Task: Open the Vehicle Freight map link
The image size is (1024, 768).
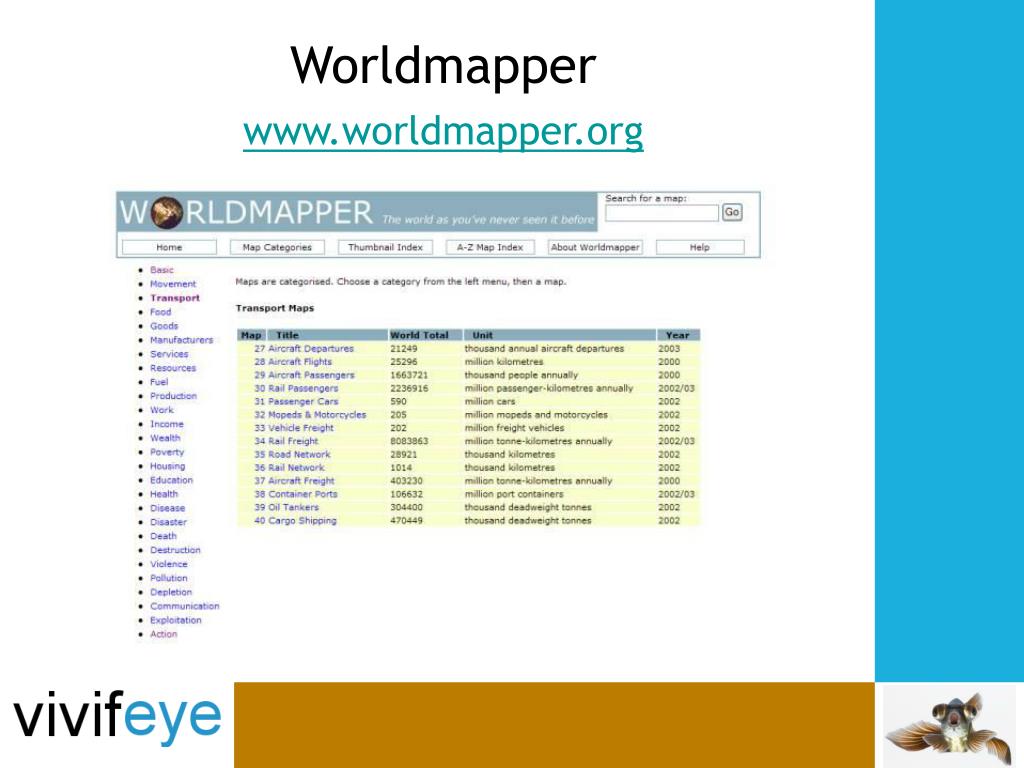Action: [x=301, y=428]
